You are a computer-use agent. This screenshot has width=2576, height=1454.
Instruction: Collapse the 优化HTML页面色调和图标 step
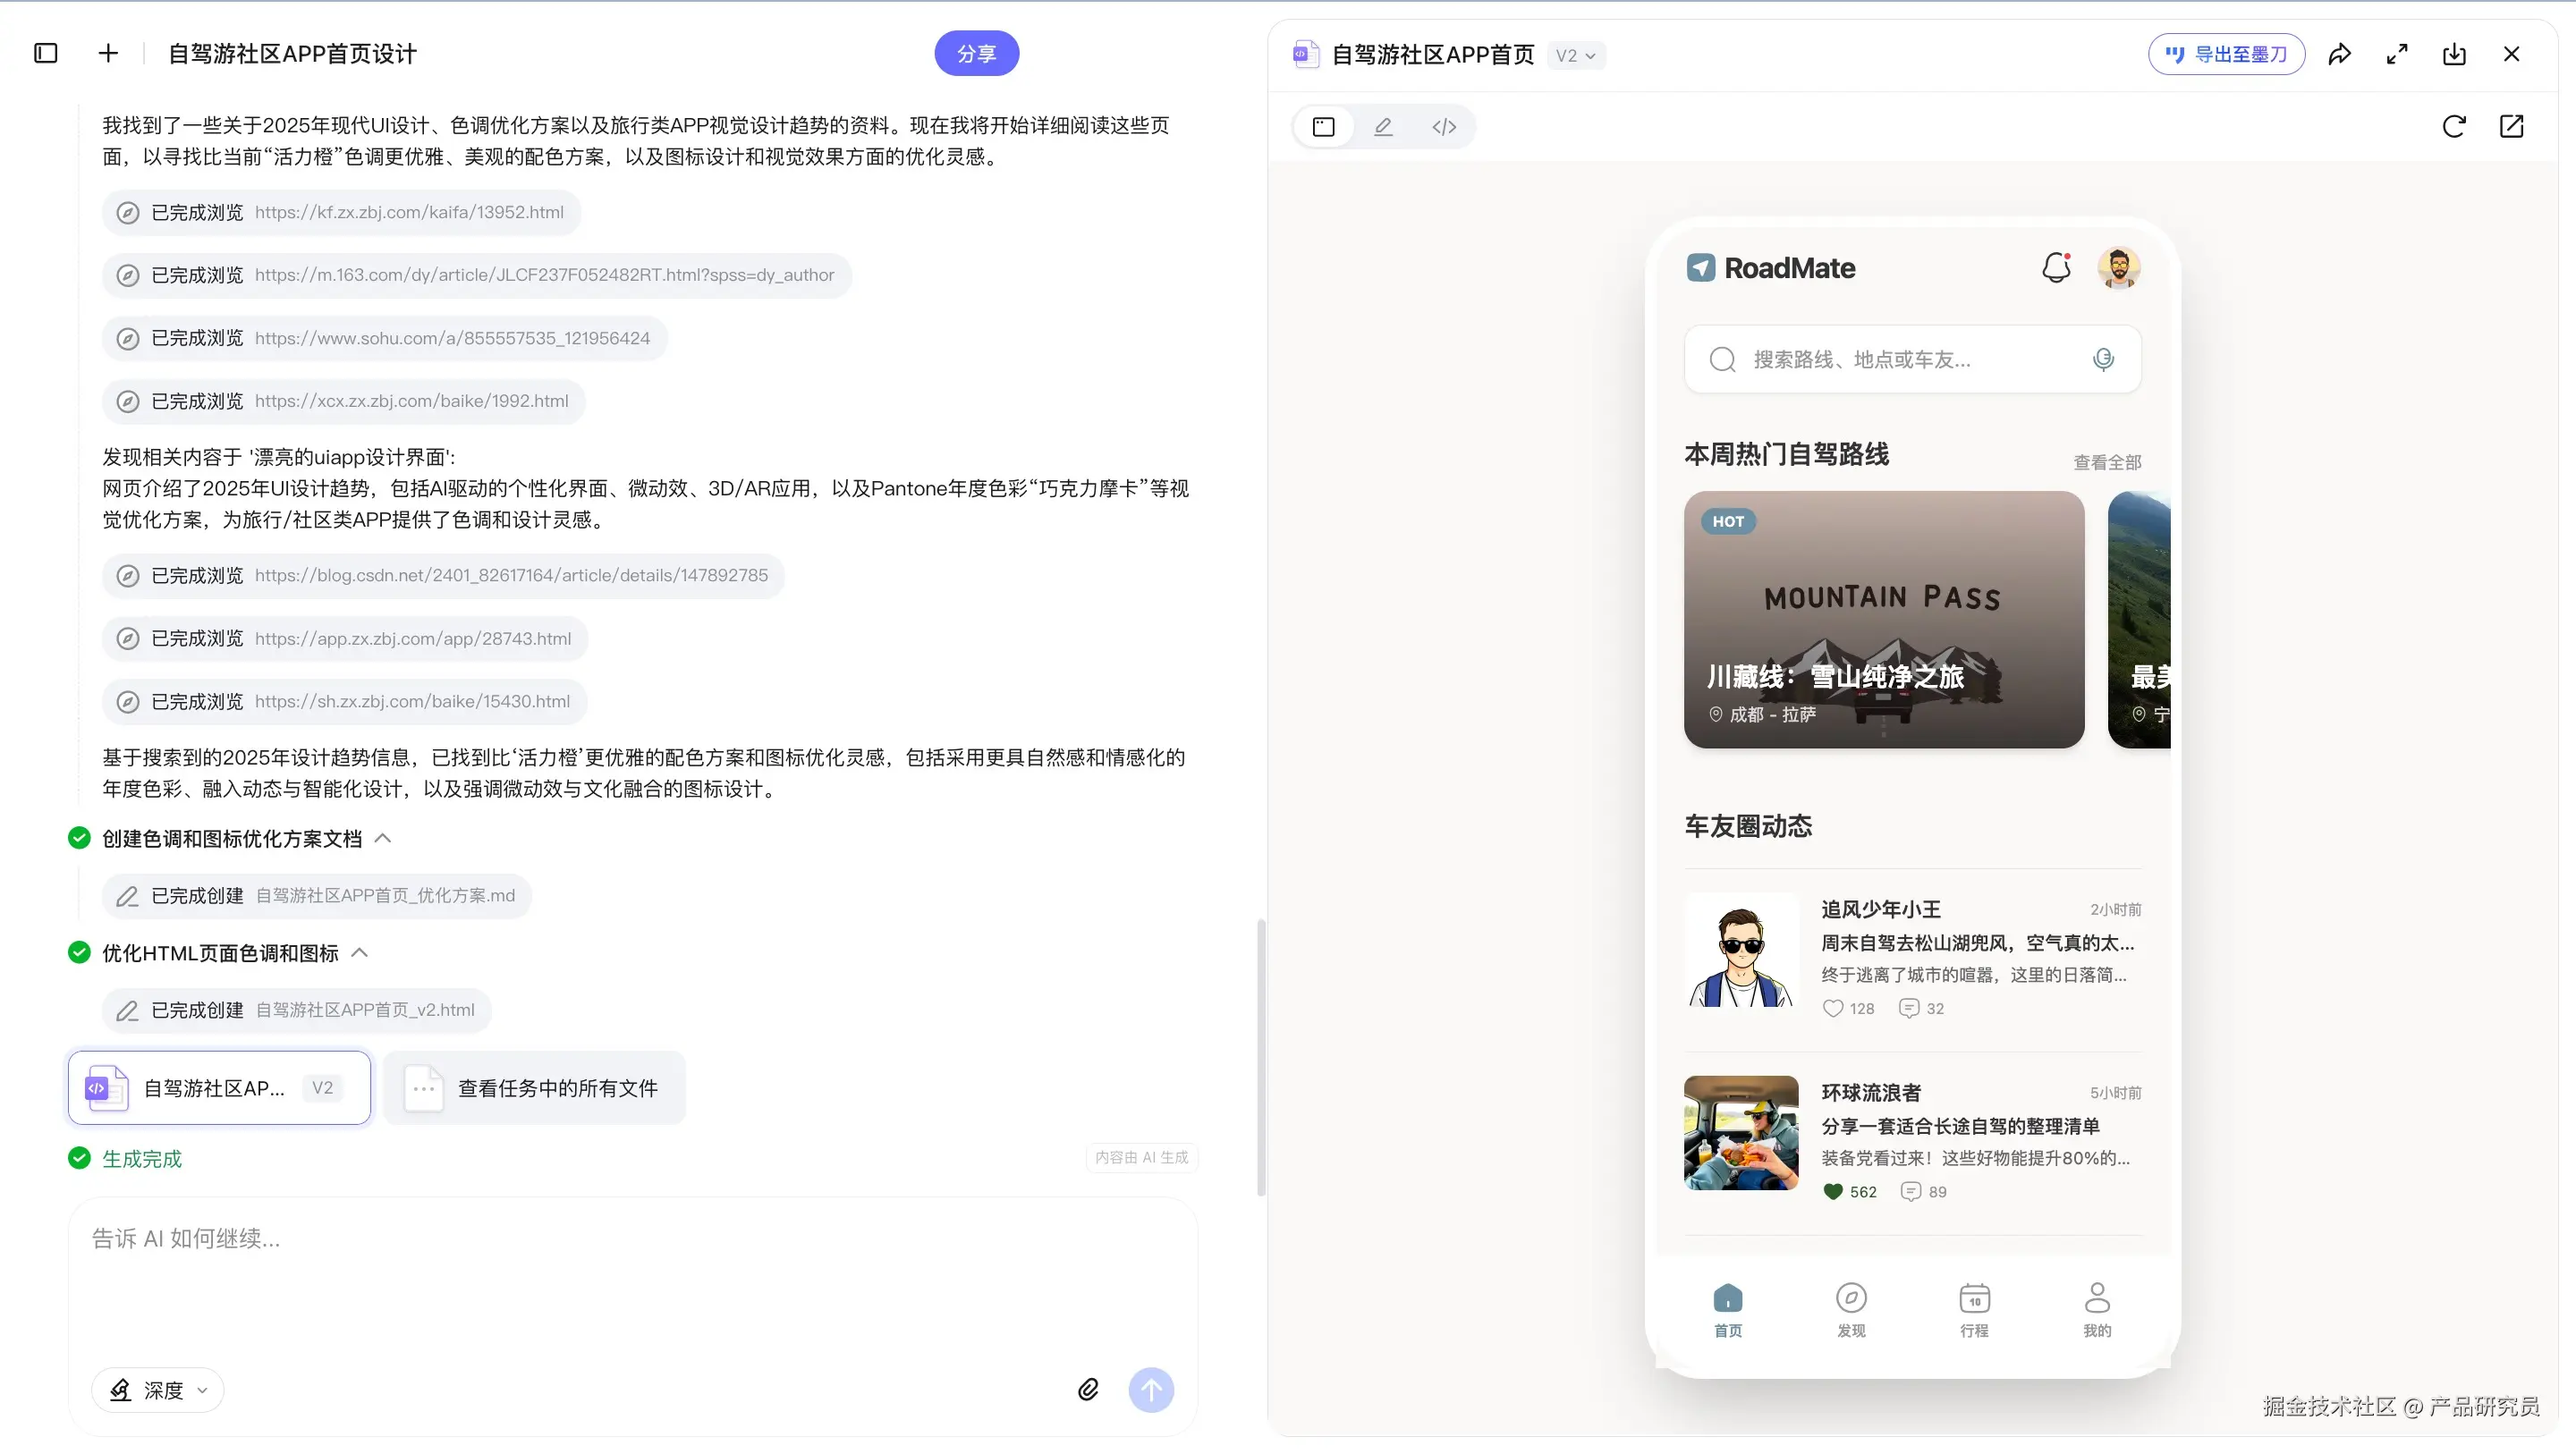pos(360,952)
